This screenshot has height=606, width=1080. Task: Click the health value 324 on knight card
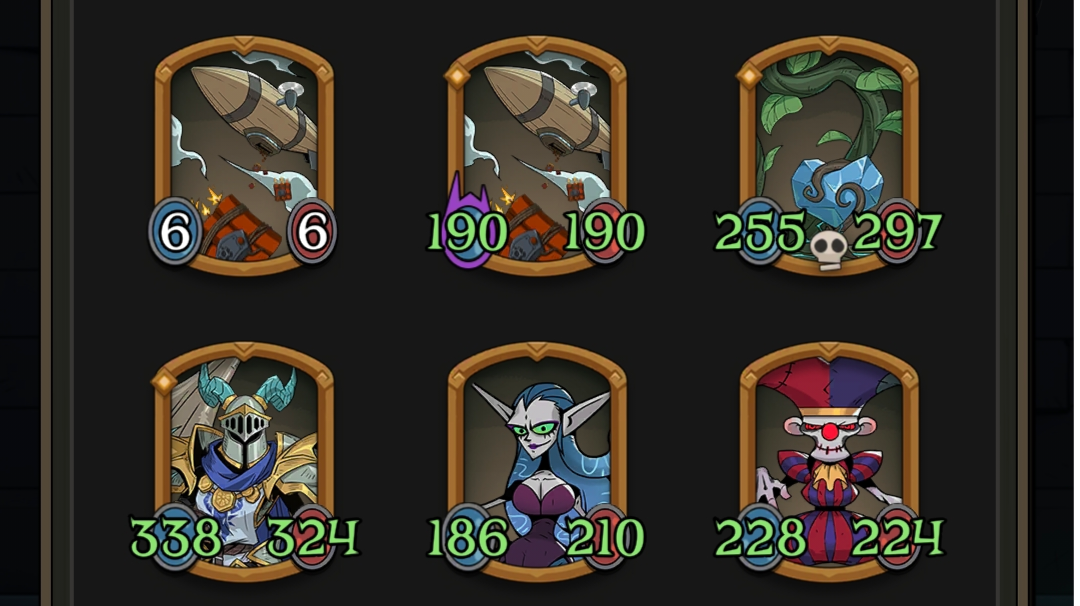pyautogui.click(x=313, y=538)
